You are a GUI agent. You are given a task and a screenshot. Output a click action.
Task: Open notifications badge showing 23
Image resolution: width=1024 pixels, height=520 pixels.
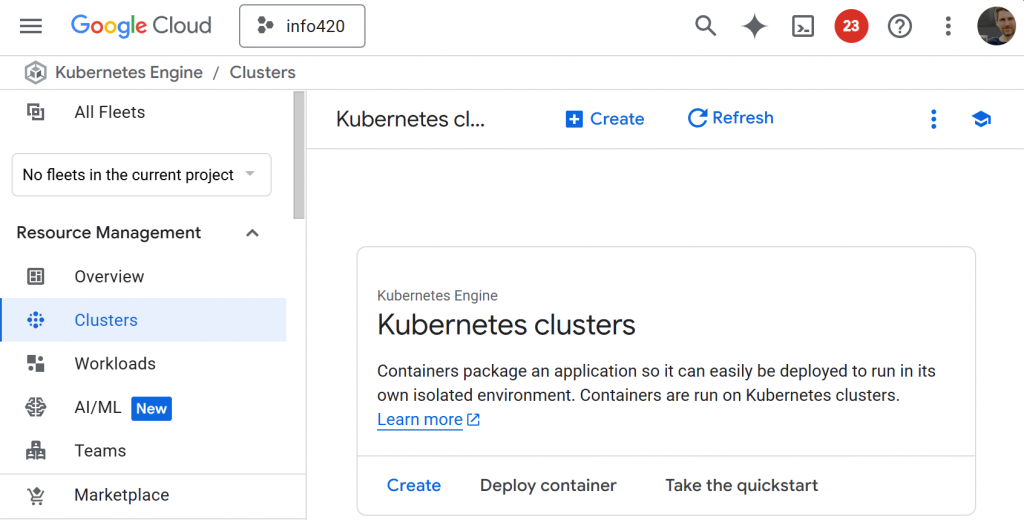point(851,26)
